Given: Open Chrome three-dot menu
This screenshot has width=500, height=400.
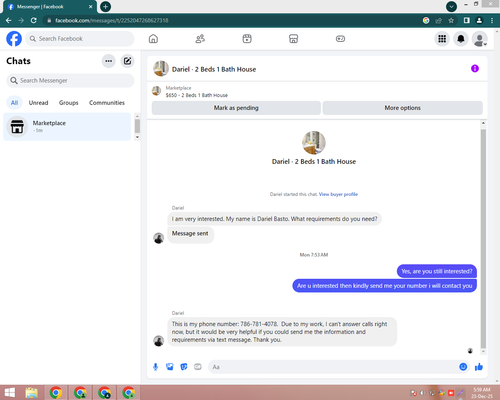Looking at the screenshot, I should [492, 20].
